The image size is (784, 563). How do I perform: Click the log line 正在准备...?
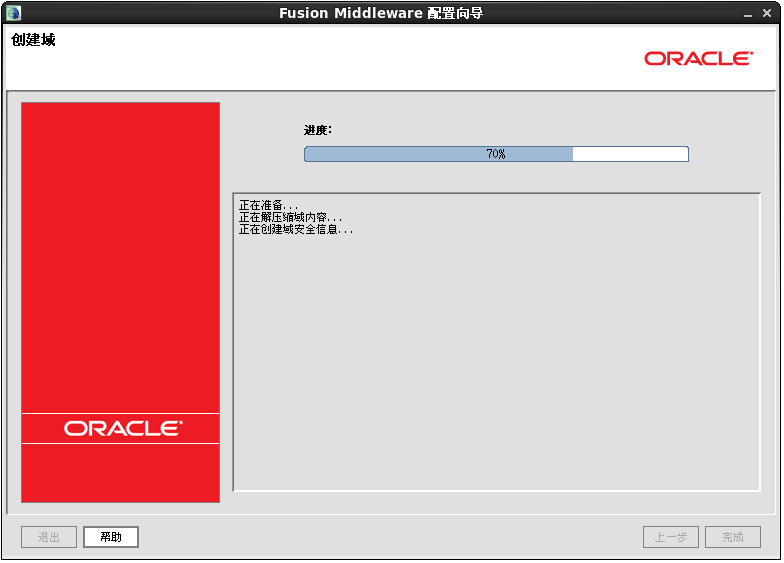(x=269, y=206)
